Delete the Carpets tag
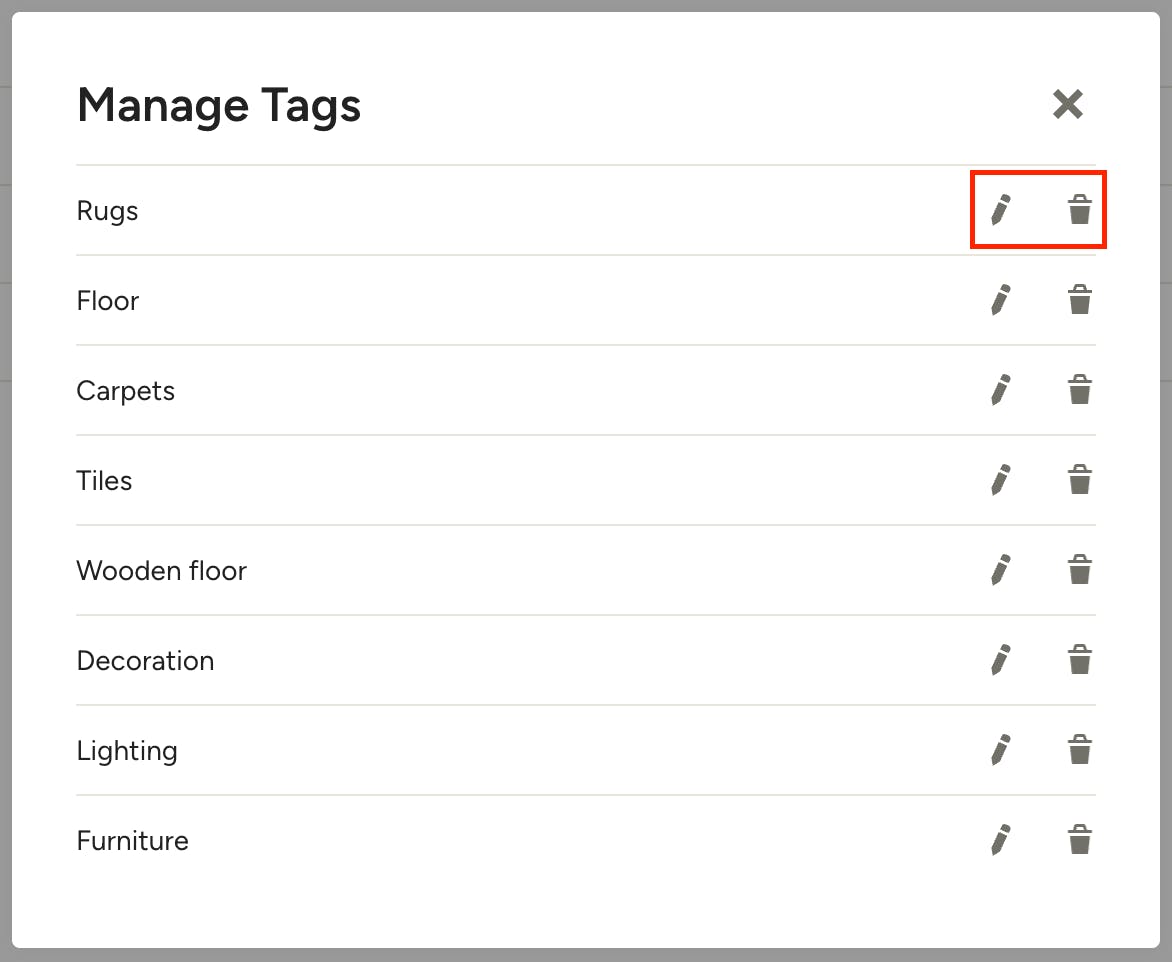 click(x=1079, y=390)
